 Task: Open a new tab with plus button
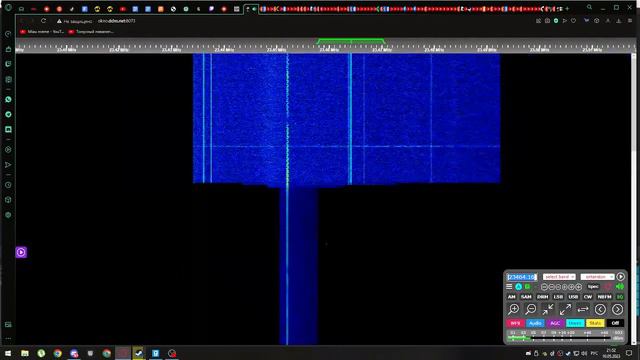point(567,9)
